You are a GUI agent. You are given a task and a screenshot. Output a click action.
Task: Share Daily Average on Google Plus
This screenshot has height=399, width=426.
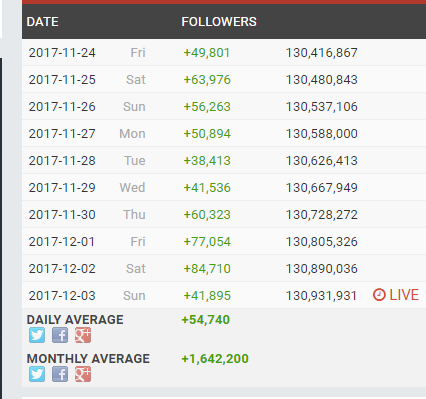(x=83, y=335)
